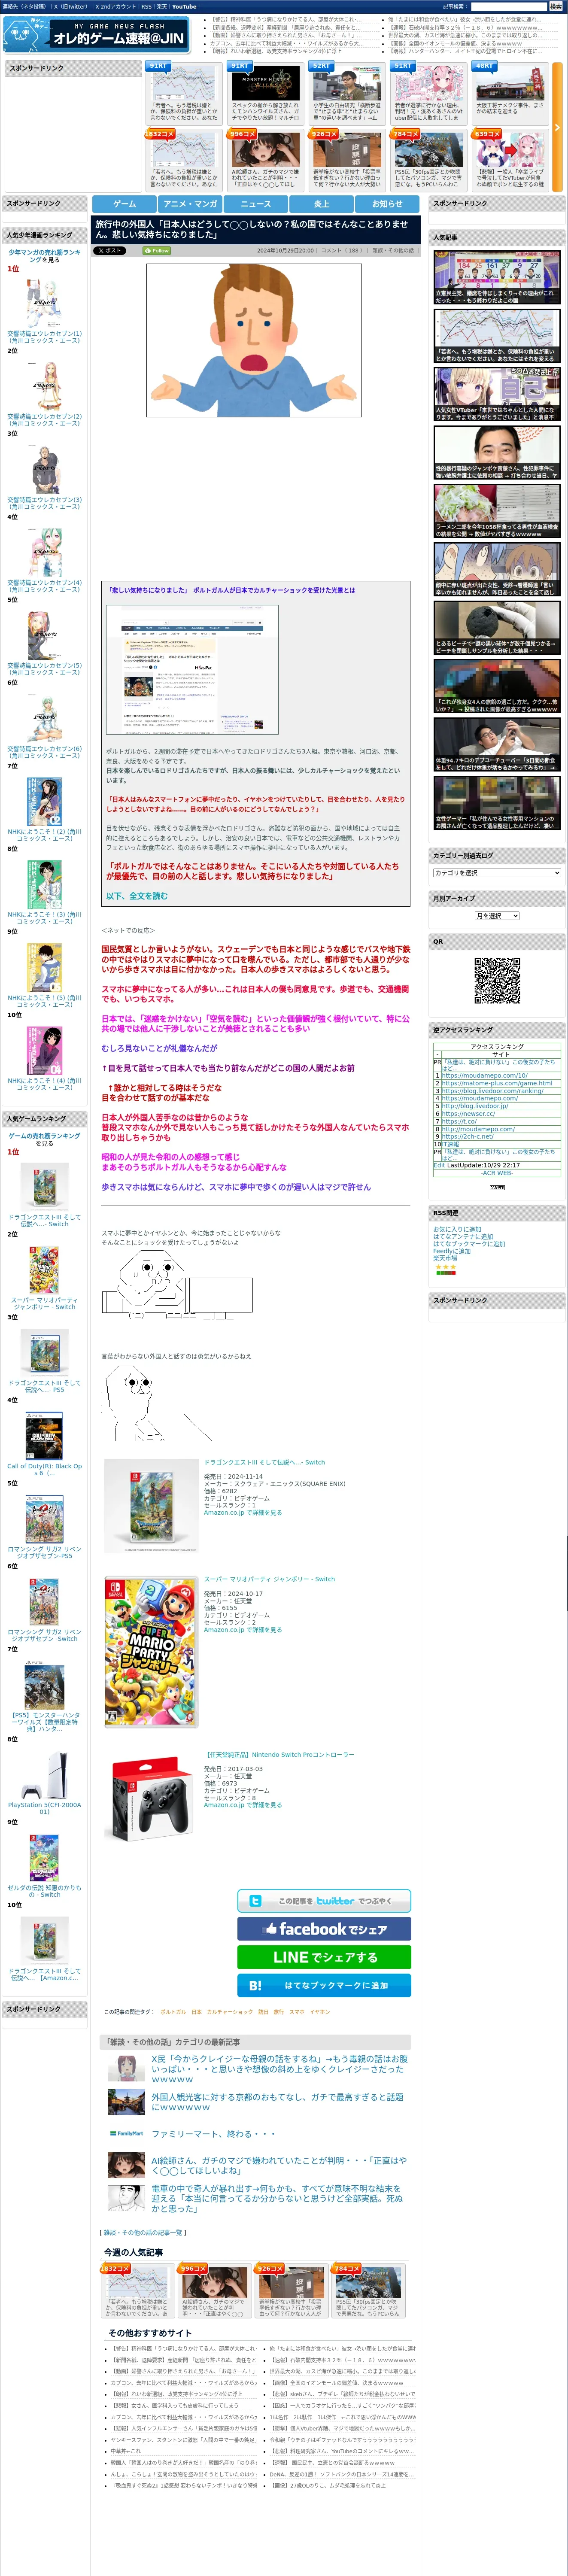Click the Nintendo Switch Proコントローラー title link
Viewport: 568px width, 2576px height.
(279, 1754)
